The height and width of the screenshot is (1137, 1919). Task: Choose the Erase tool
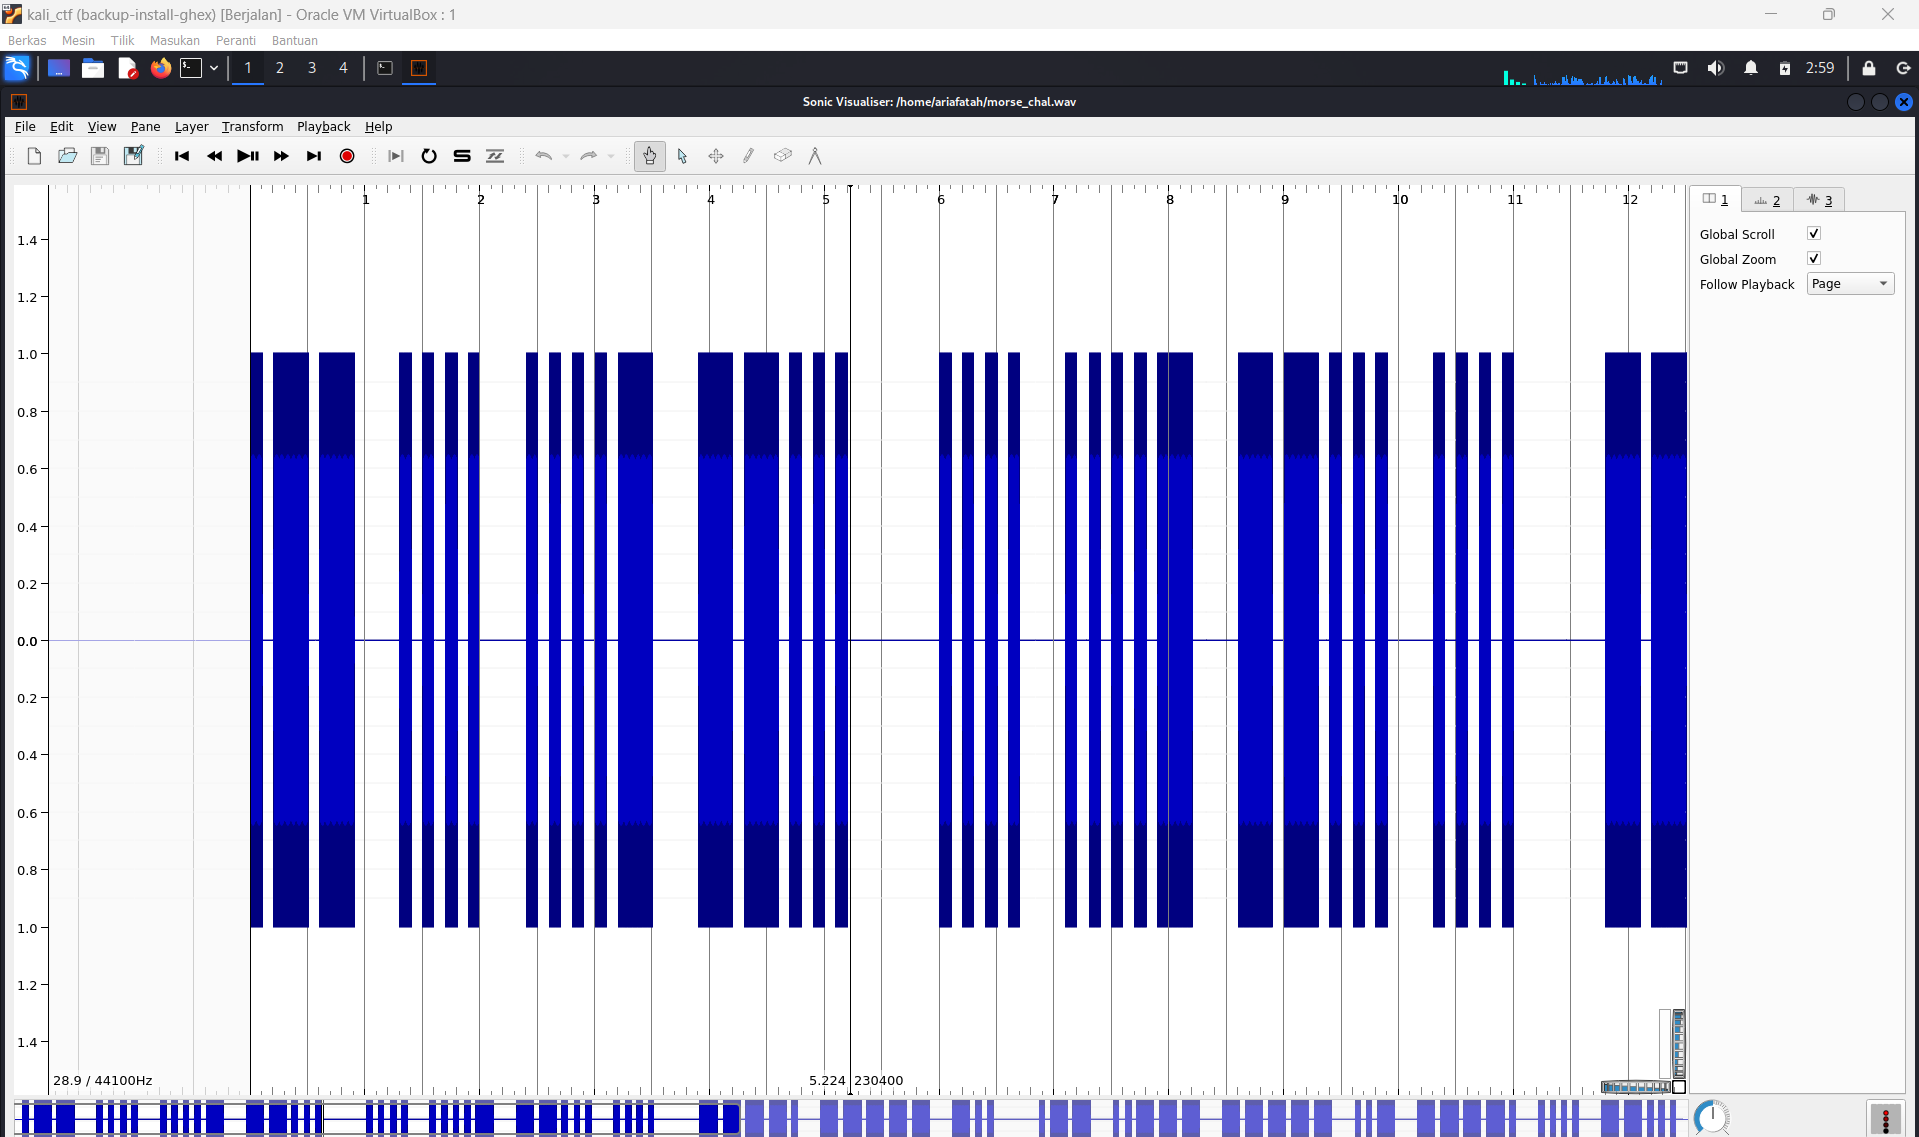pyautogui.click(x=782, y=156)
